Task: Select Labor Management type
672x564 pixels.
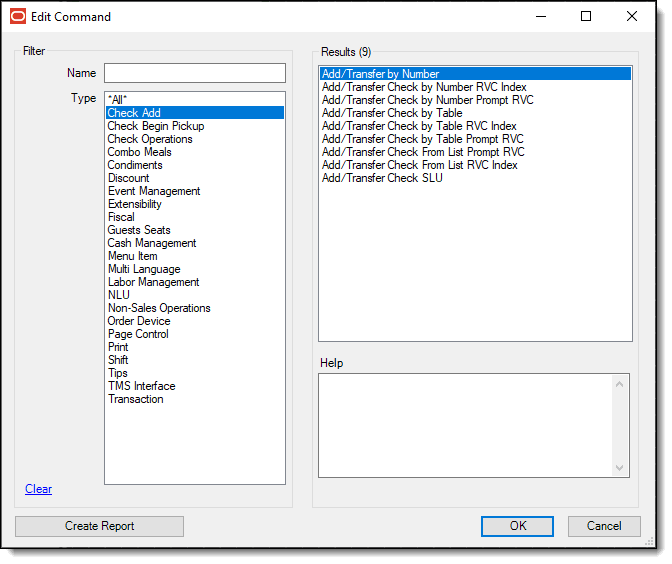Action: 153,282
